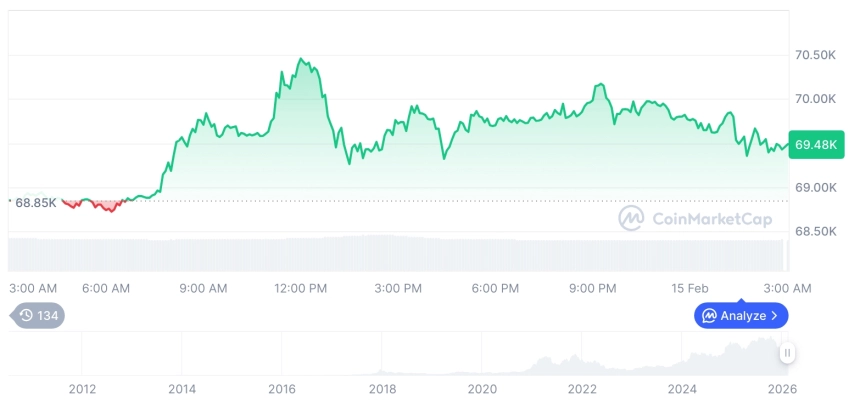Click the clock history icon beside 134

coord(26,316)
